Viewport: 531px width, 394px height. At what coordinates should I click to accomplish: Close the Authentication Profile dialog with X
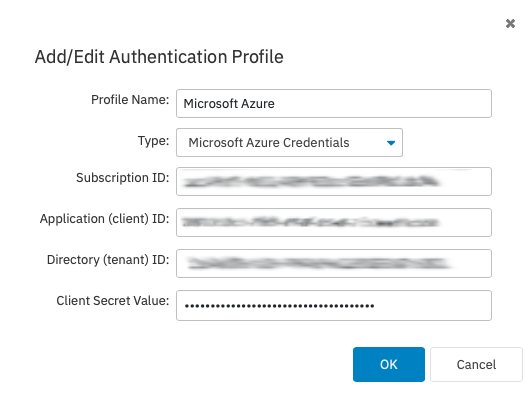tap(510, 24)
